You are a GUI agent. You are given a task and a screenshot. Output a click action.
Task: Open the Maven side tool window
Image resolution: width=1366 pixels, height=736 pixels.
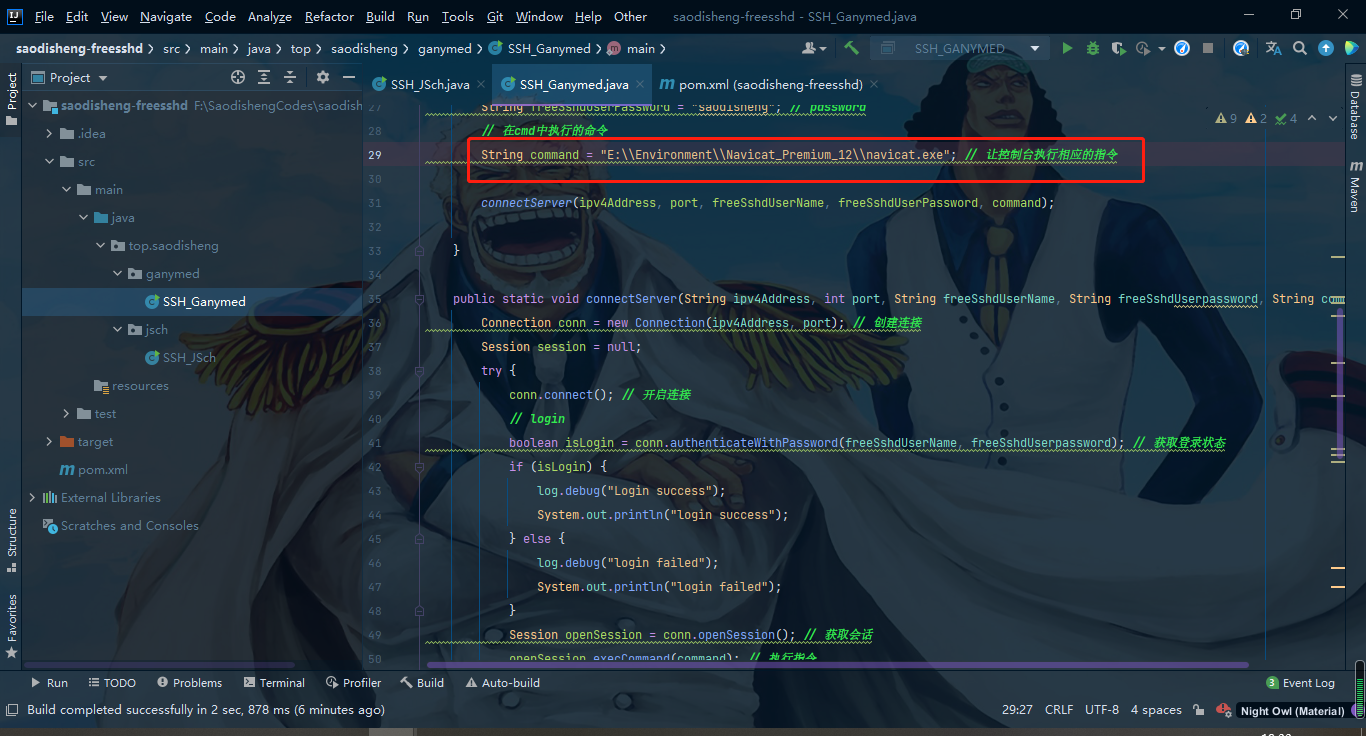click(1355, 186)
